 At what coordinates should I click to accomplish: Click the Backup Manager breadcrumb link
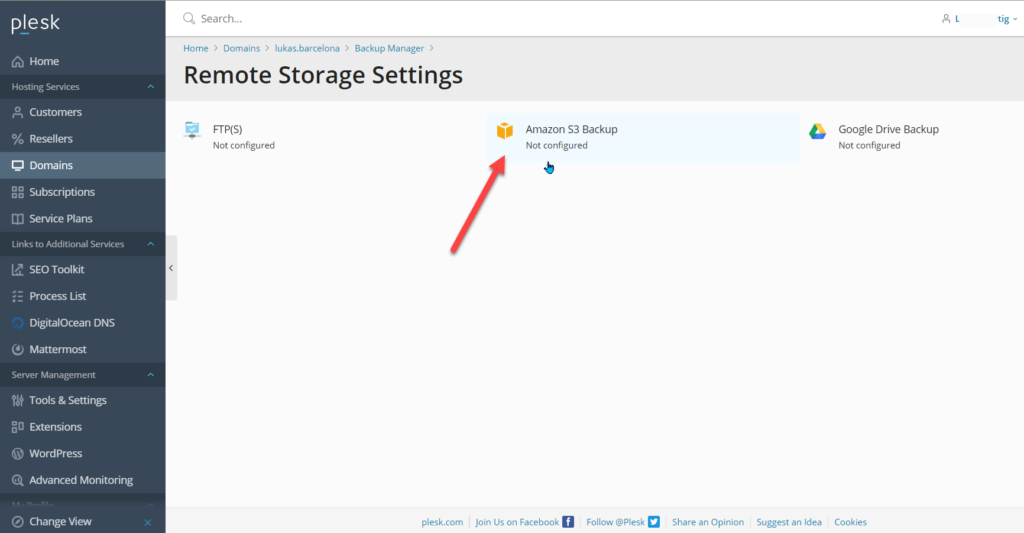click(x=389, y=48)
